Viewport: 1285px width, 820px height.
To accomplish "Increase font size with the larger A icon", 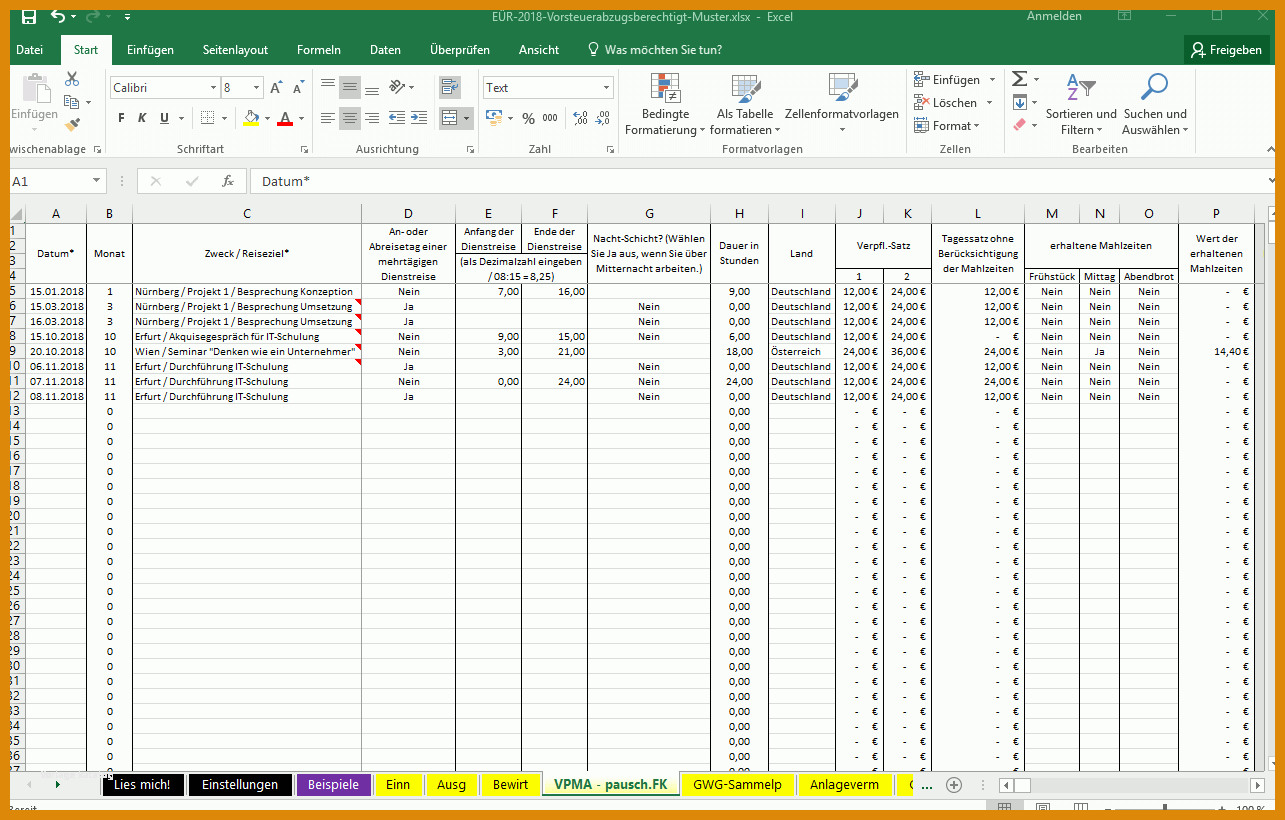I will (276, 88).
